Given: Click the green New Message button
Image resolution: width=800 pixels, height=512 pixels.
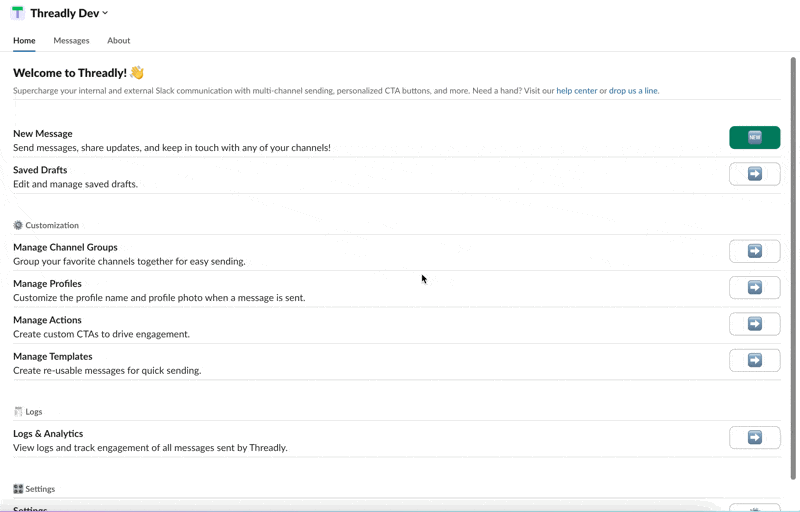Looking at the screenshot, I should click(755, 137).
